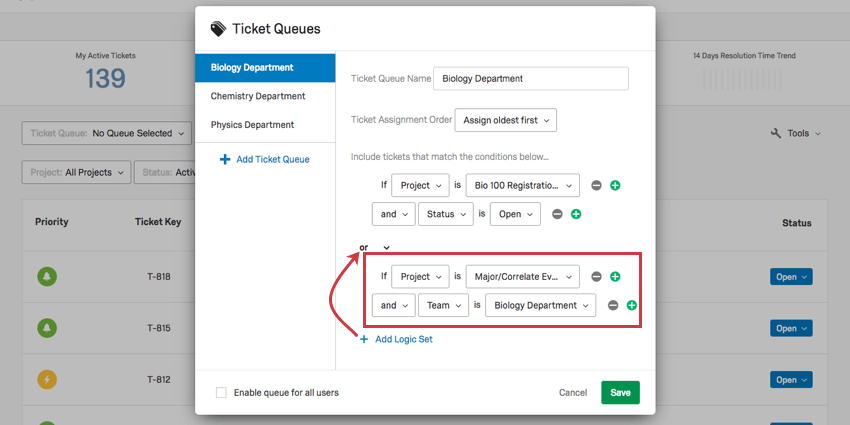The height and width of the screenshot is (425, 850).
Task: Cancel the Ticket Queues dialog
Action: click(573, 393)
